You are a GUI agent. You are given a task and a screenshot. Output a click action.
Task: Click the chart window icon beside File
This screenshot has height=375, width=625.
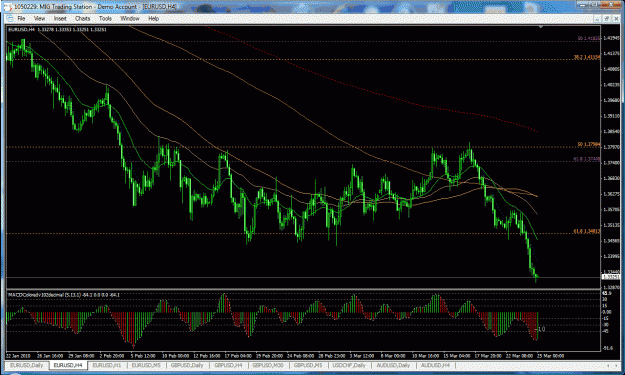point(9,18)
